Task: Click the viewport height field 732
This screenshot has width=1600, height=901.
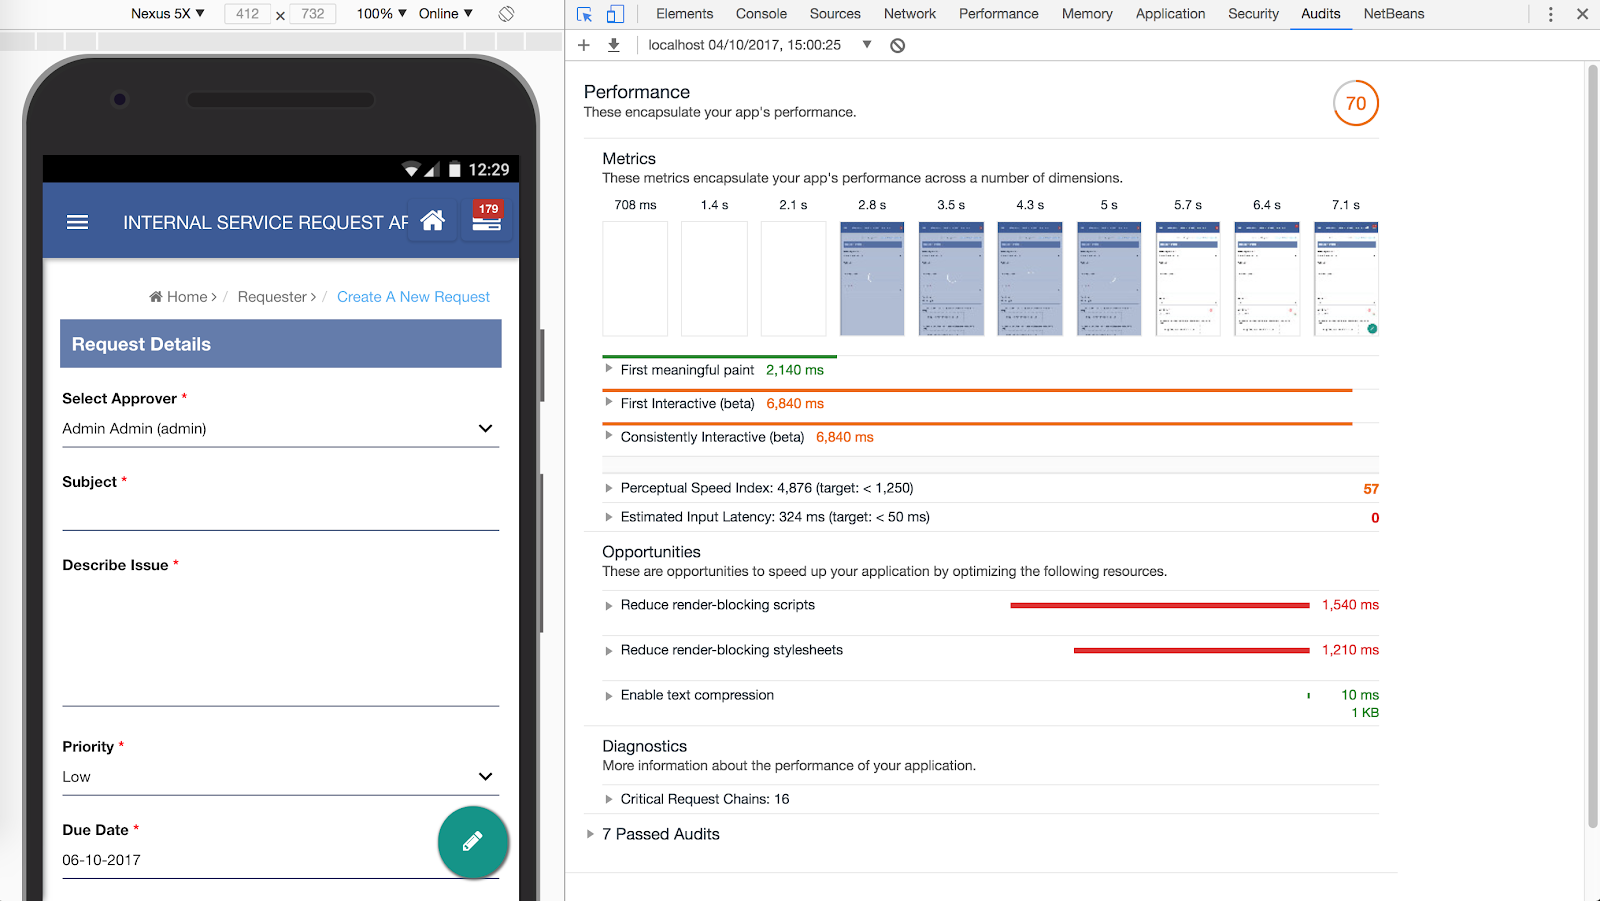Action: tap(313, 14)
